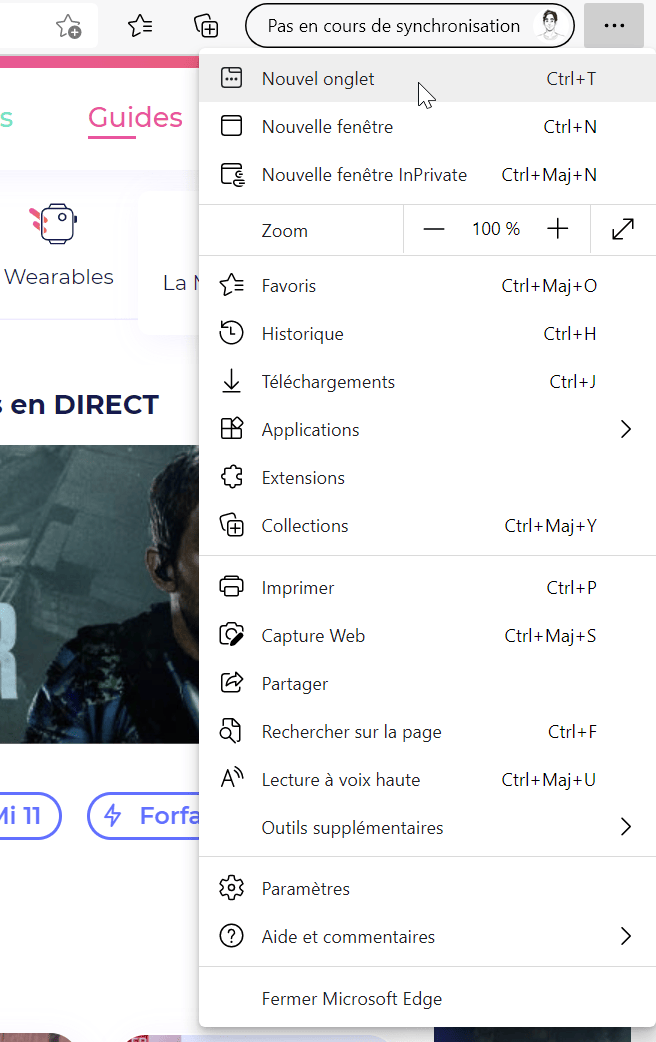Screen dimensions: 656x1042
Task: Open the Favorites toolbar icon
Action: point(140,26)
